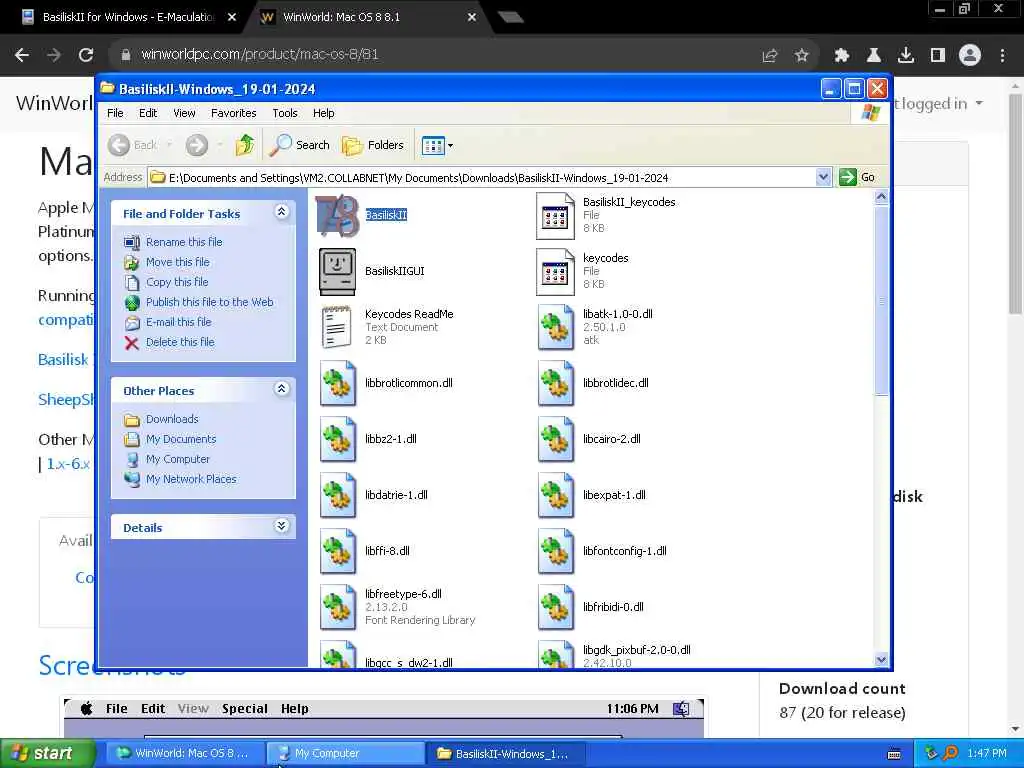Go to My Network Places
The image size is (1024, 768).
click(191, 479)
